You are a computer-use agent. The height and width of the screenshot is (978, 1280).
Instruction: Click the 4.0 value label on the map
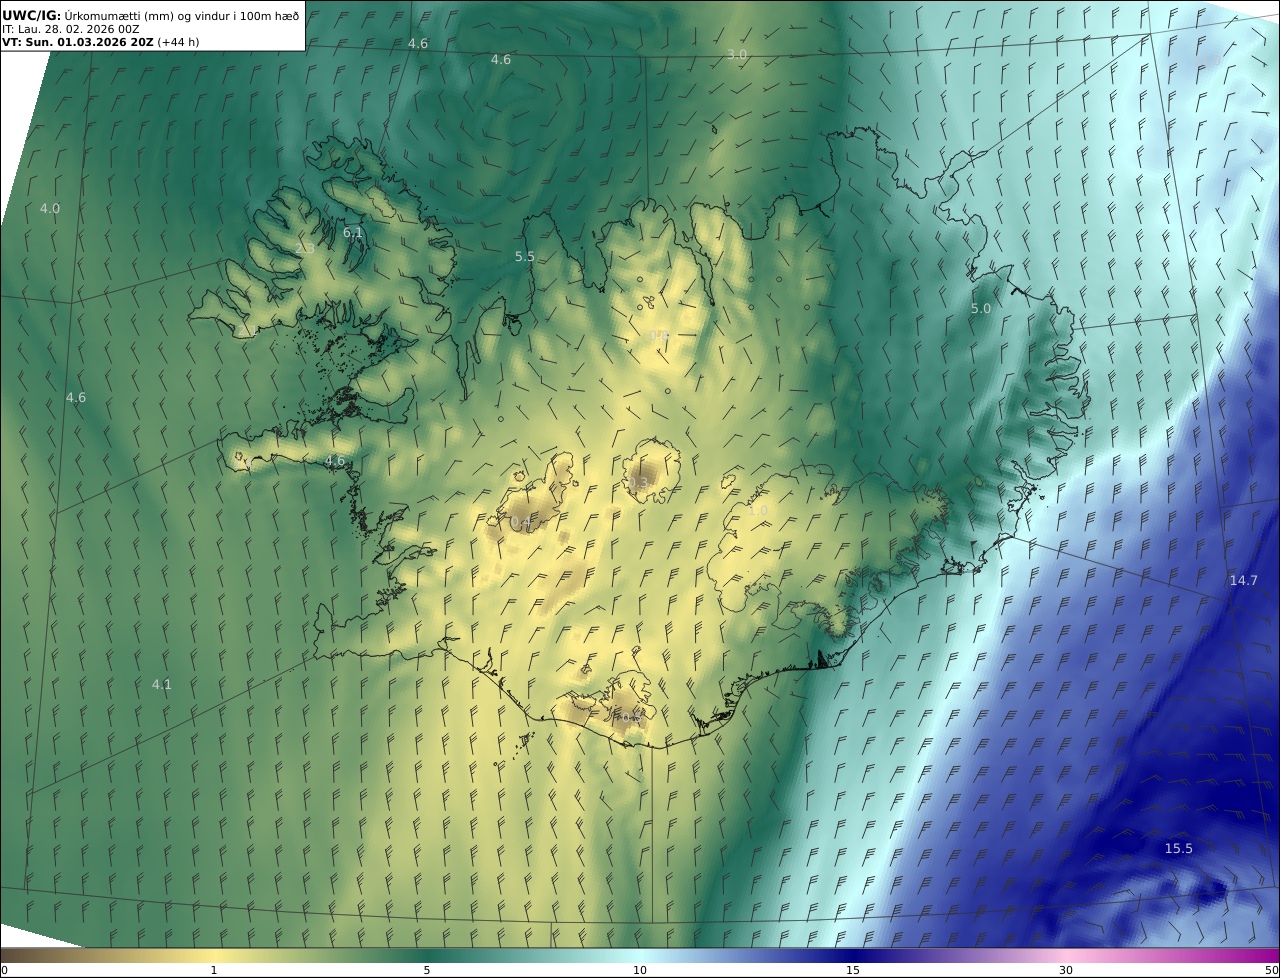(x=50, y=208)
